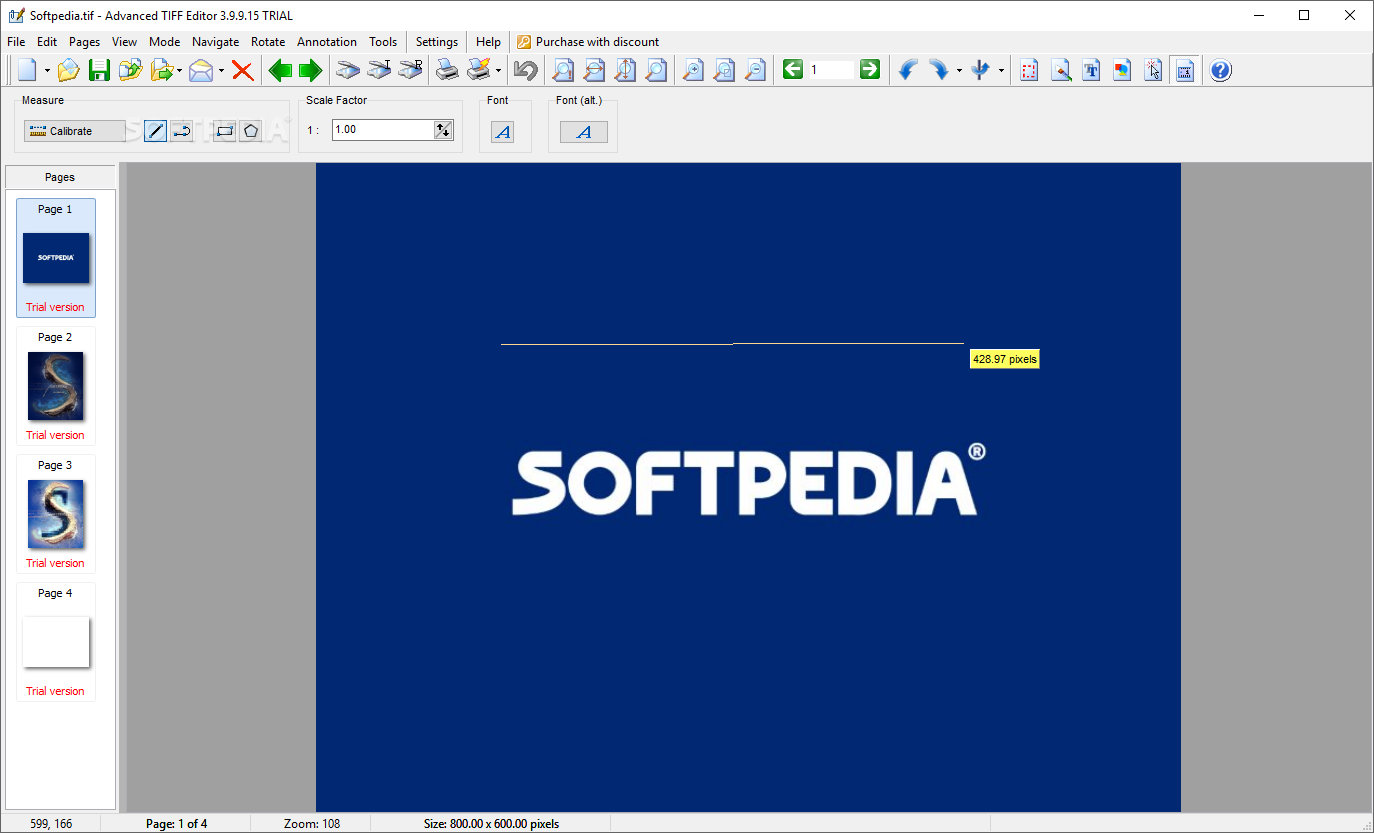Click the Zoom out magnifier with minus

point(755,70)
